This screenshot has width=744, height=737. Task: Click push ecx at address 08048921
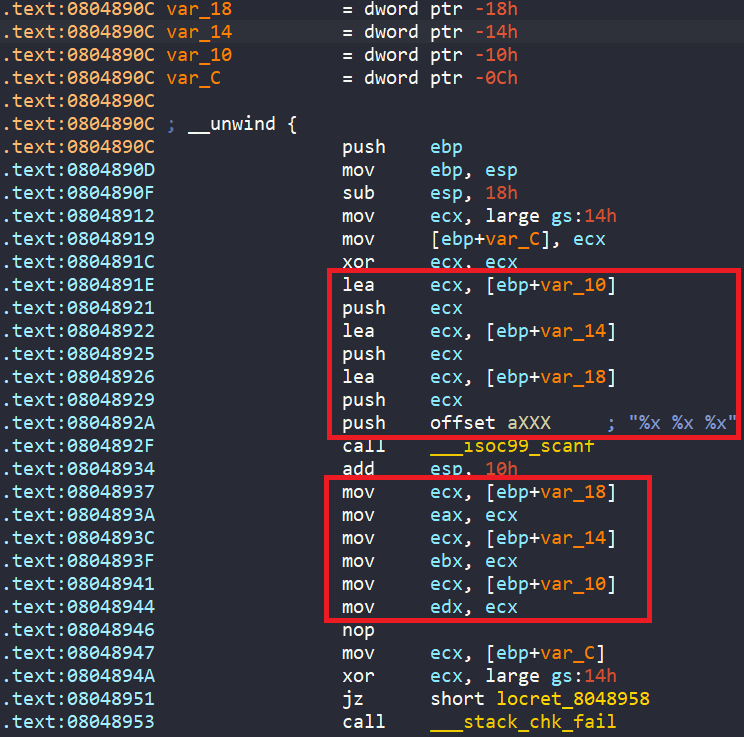[402, 308]
